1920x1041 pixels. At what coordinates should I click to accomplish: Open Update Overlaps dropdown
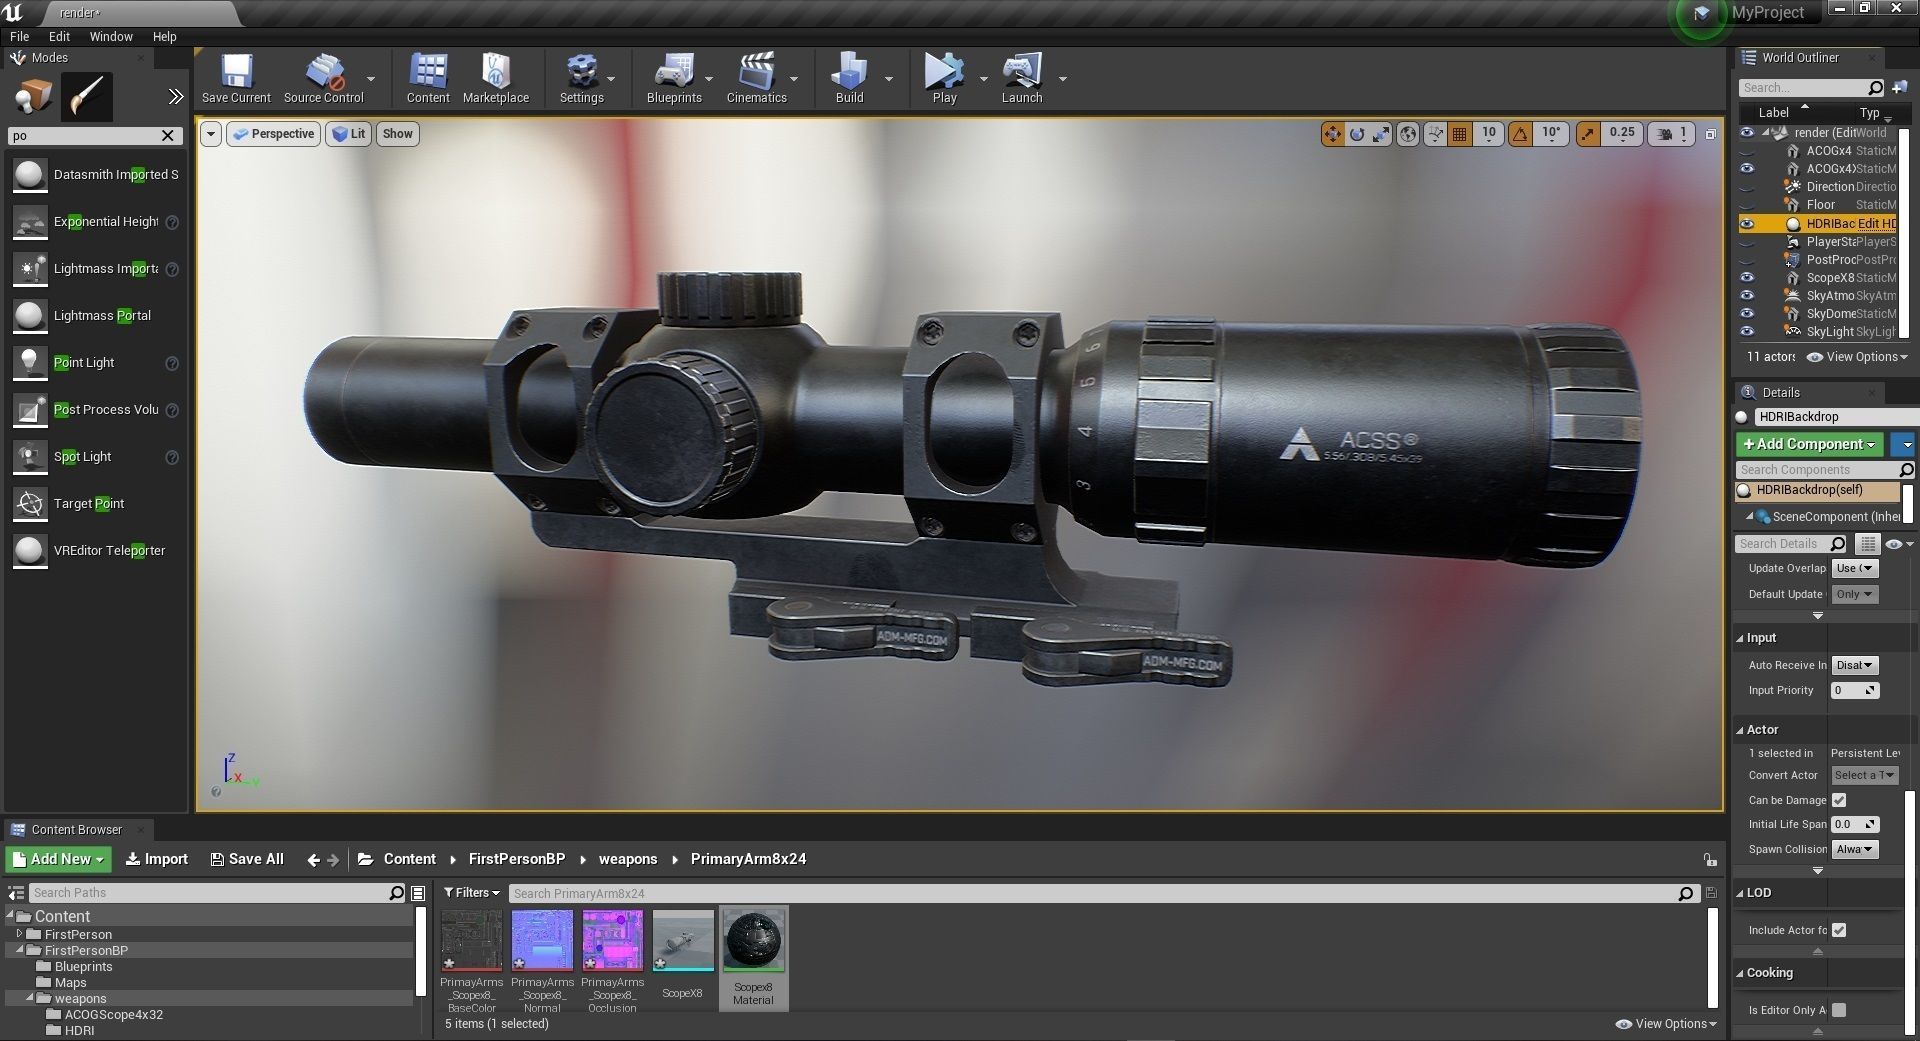point(1855,568)
